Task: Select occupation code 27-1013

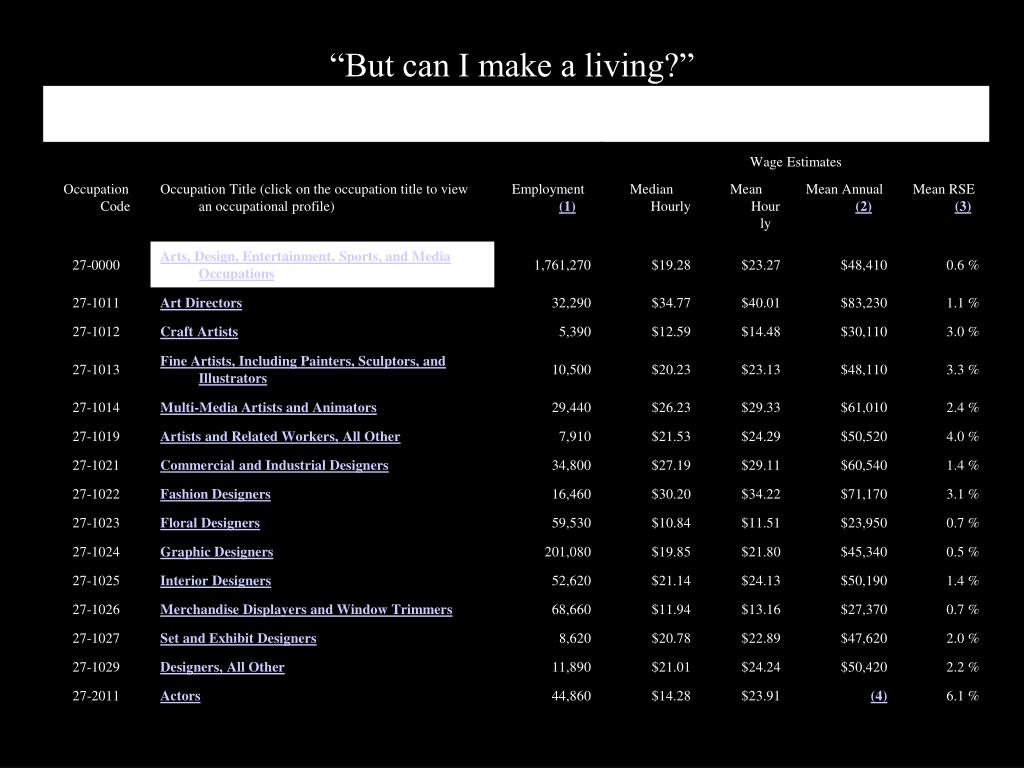Action: click(x=96, y=370)
